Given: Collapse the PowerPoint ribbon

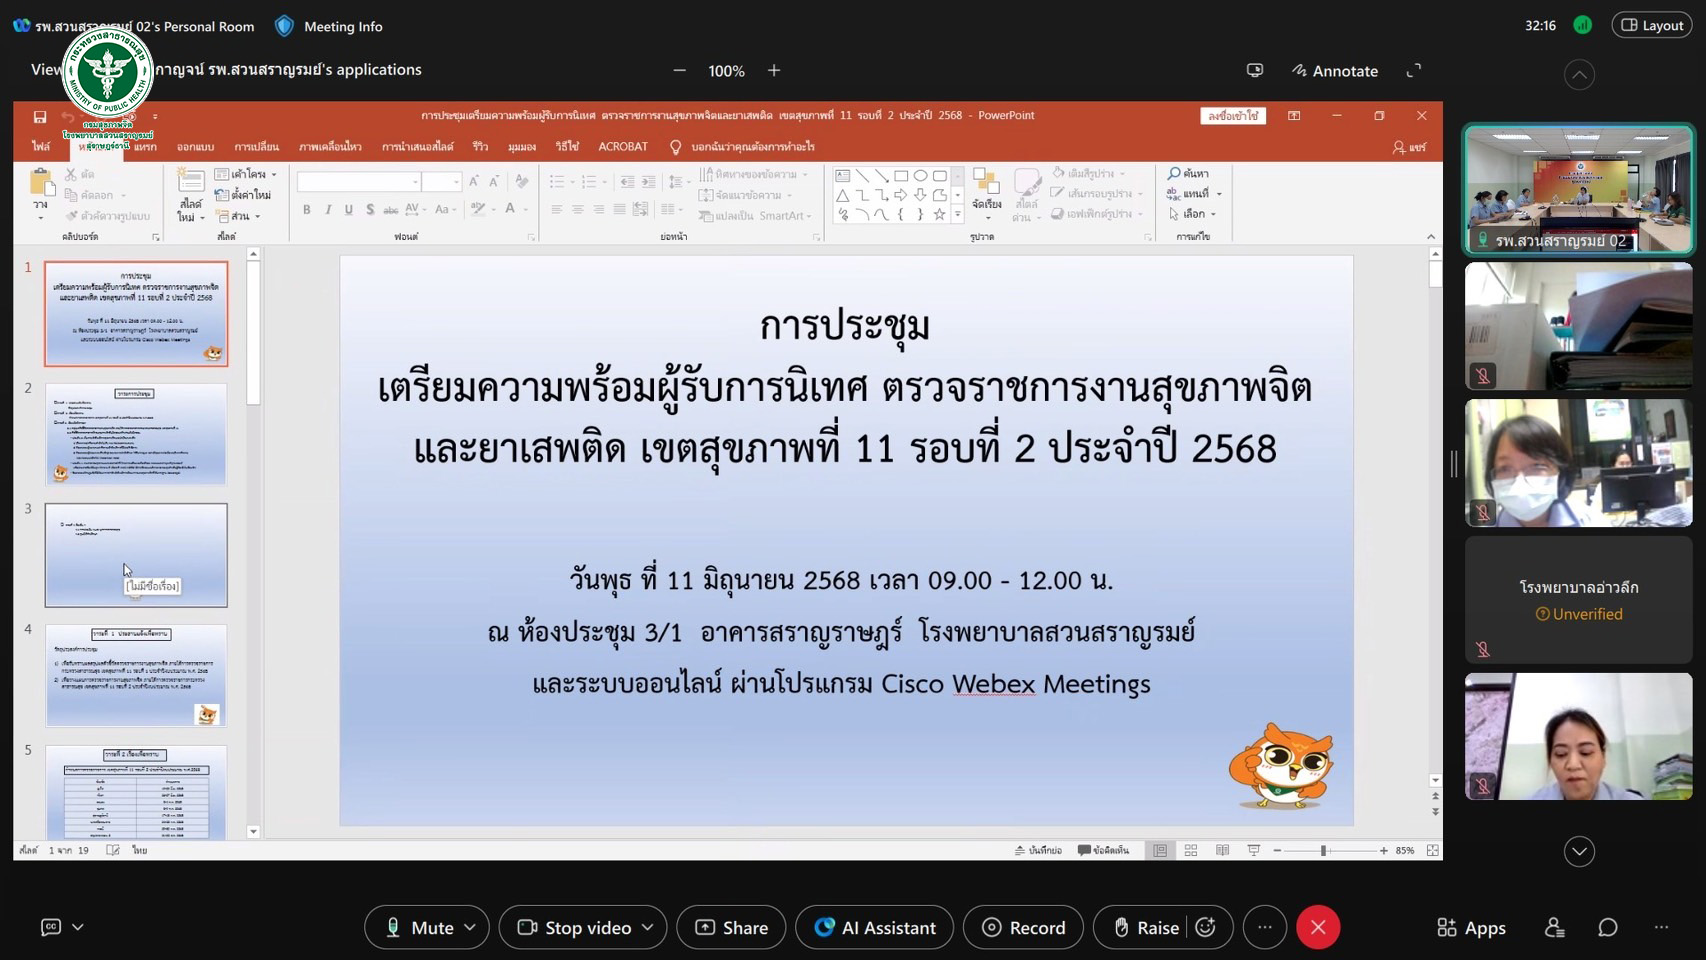Looking at the screenshot, I should click(1431, 237).
